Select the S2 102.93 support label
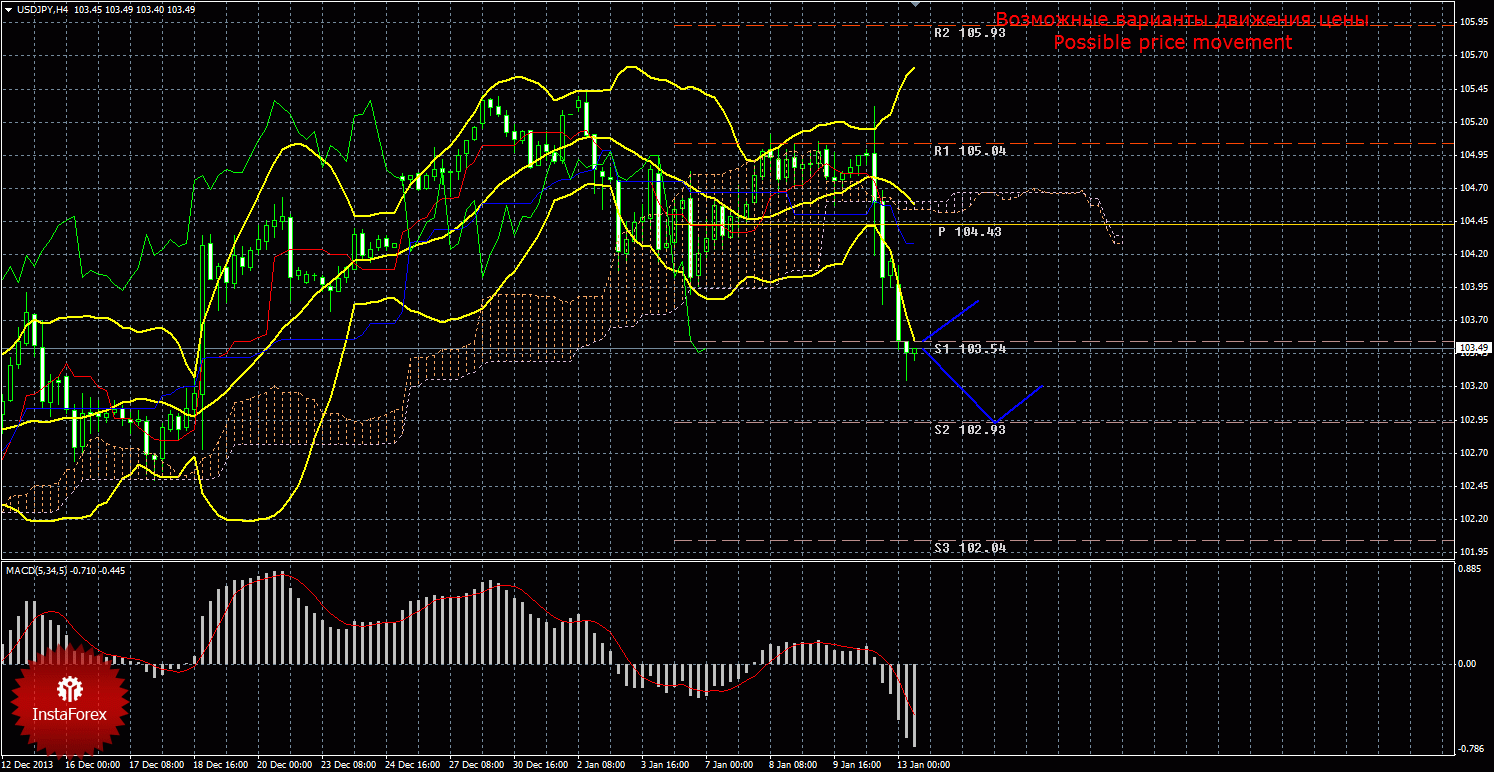The width and height of the screenshot is (1494, 772). (969, 429)
